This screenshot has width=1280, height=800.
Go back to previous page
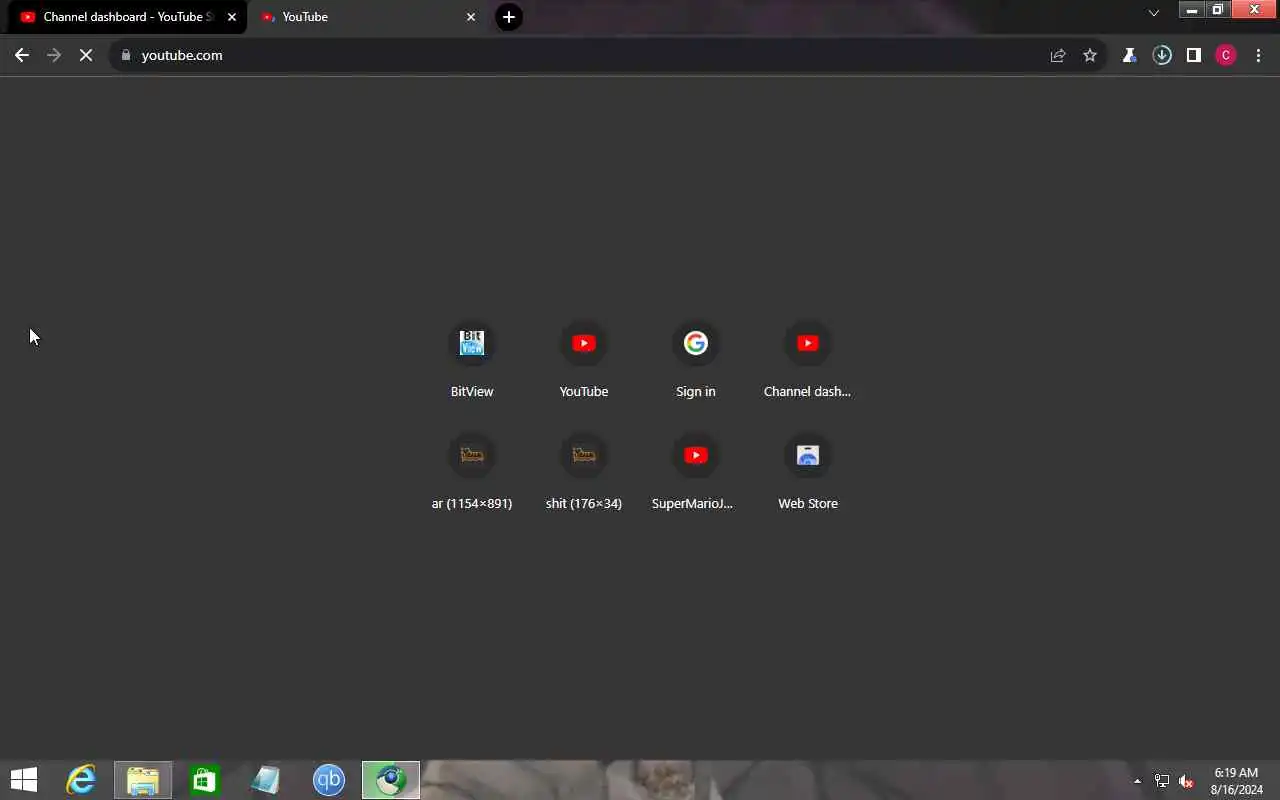(22, 55)
